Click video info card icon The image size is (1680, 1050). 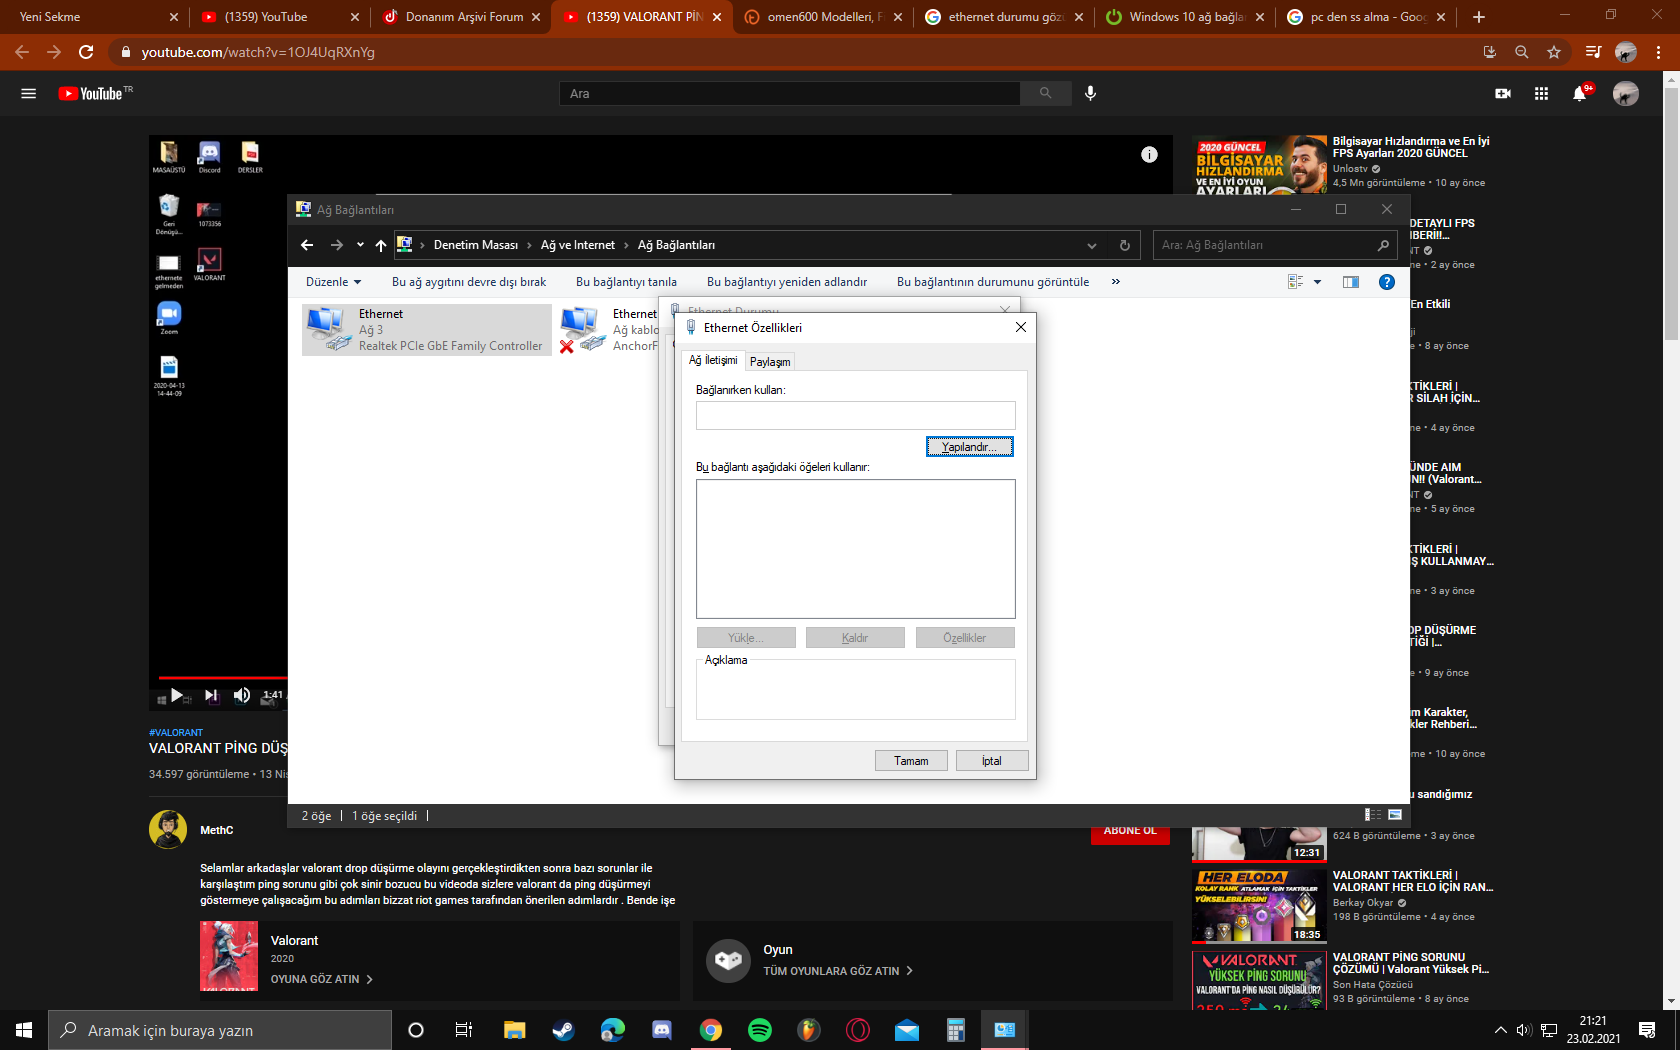1149,154
